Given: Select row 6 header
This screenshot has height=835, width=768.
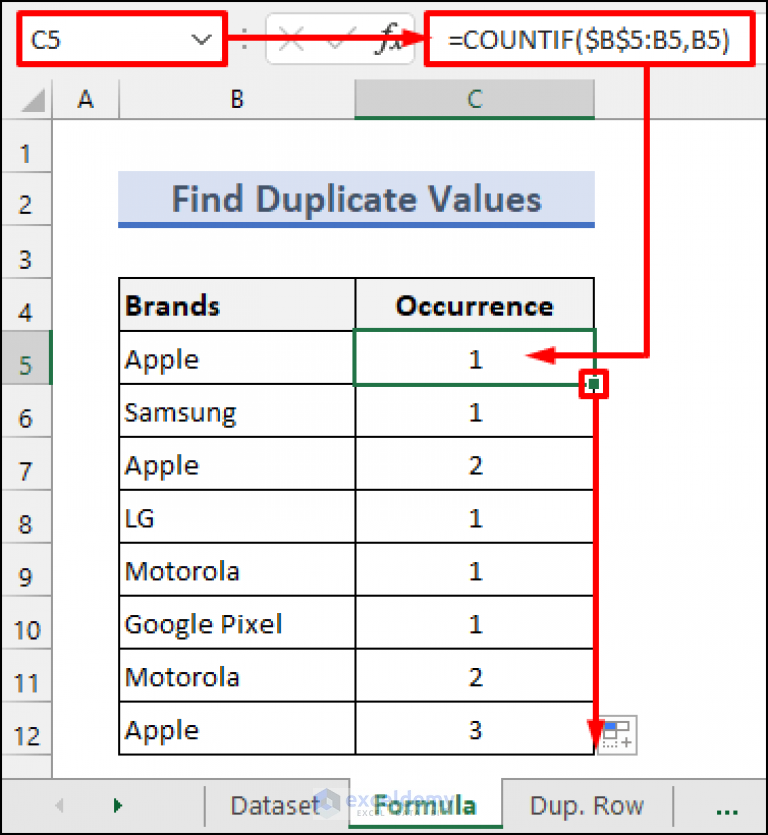Looking at the screenshot, I should coord(26,411).
